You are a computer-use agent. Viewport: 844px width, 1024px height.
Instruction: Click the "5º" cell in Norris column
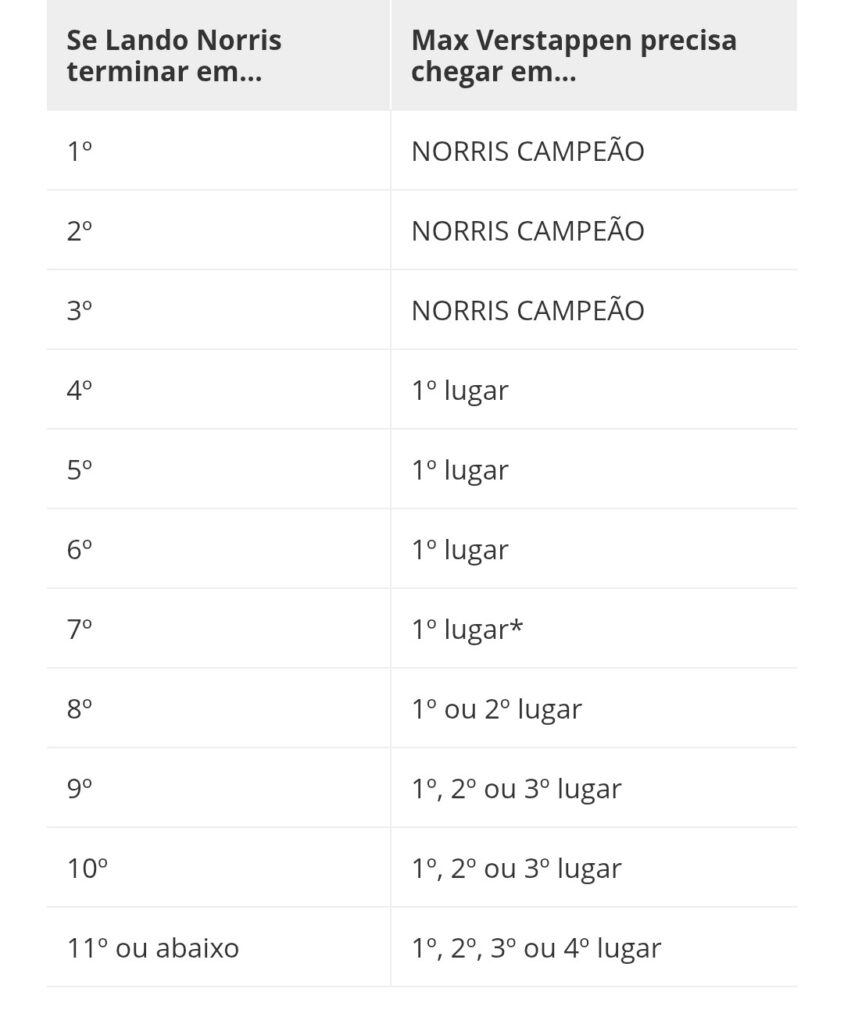(x=80, y=470)
